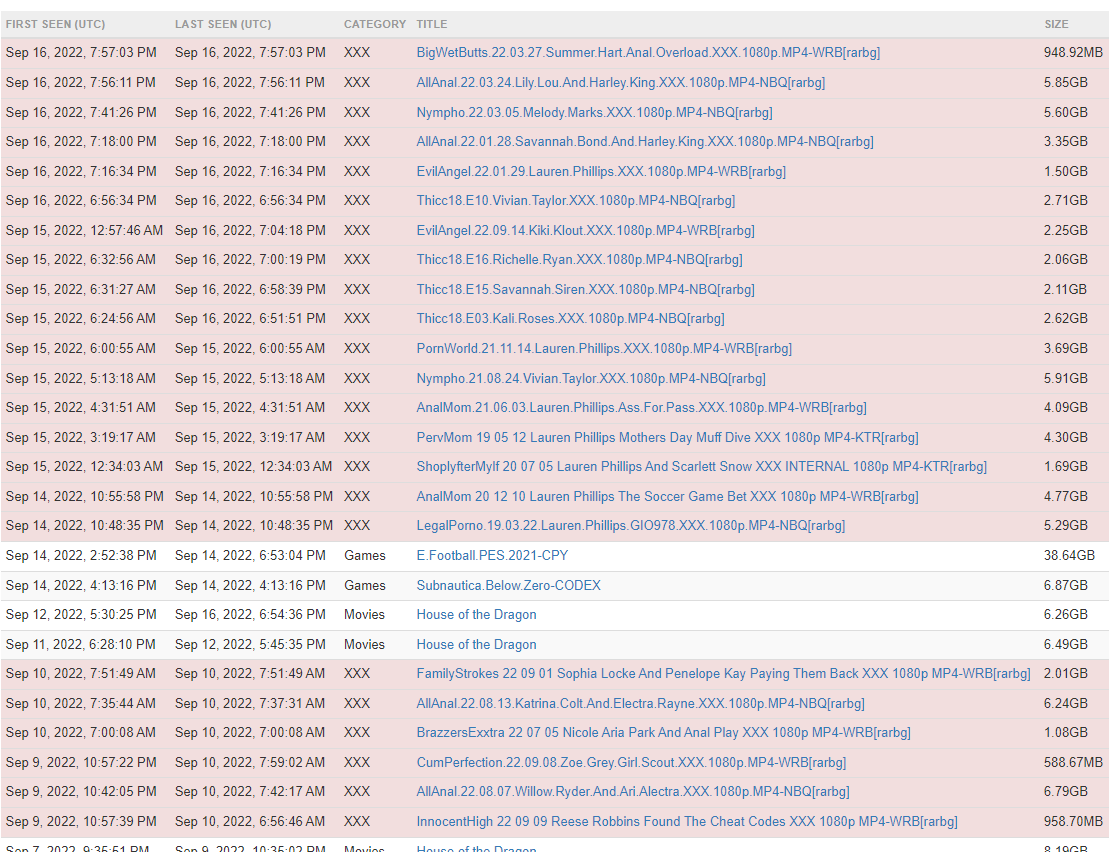Screen dimensions: 1118x852
Task: Open the title link in the 3.69GB row
Action: (604, 349)
